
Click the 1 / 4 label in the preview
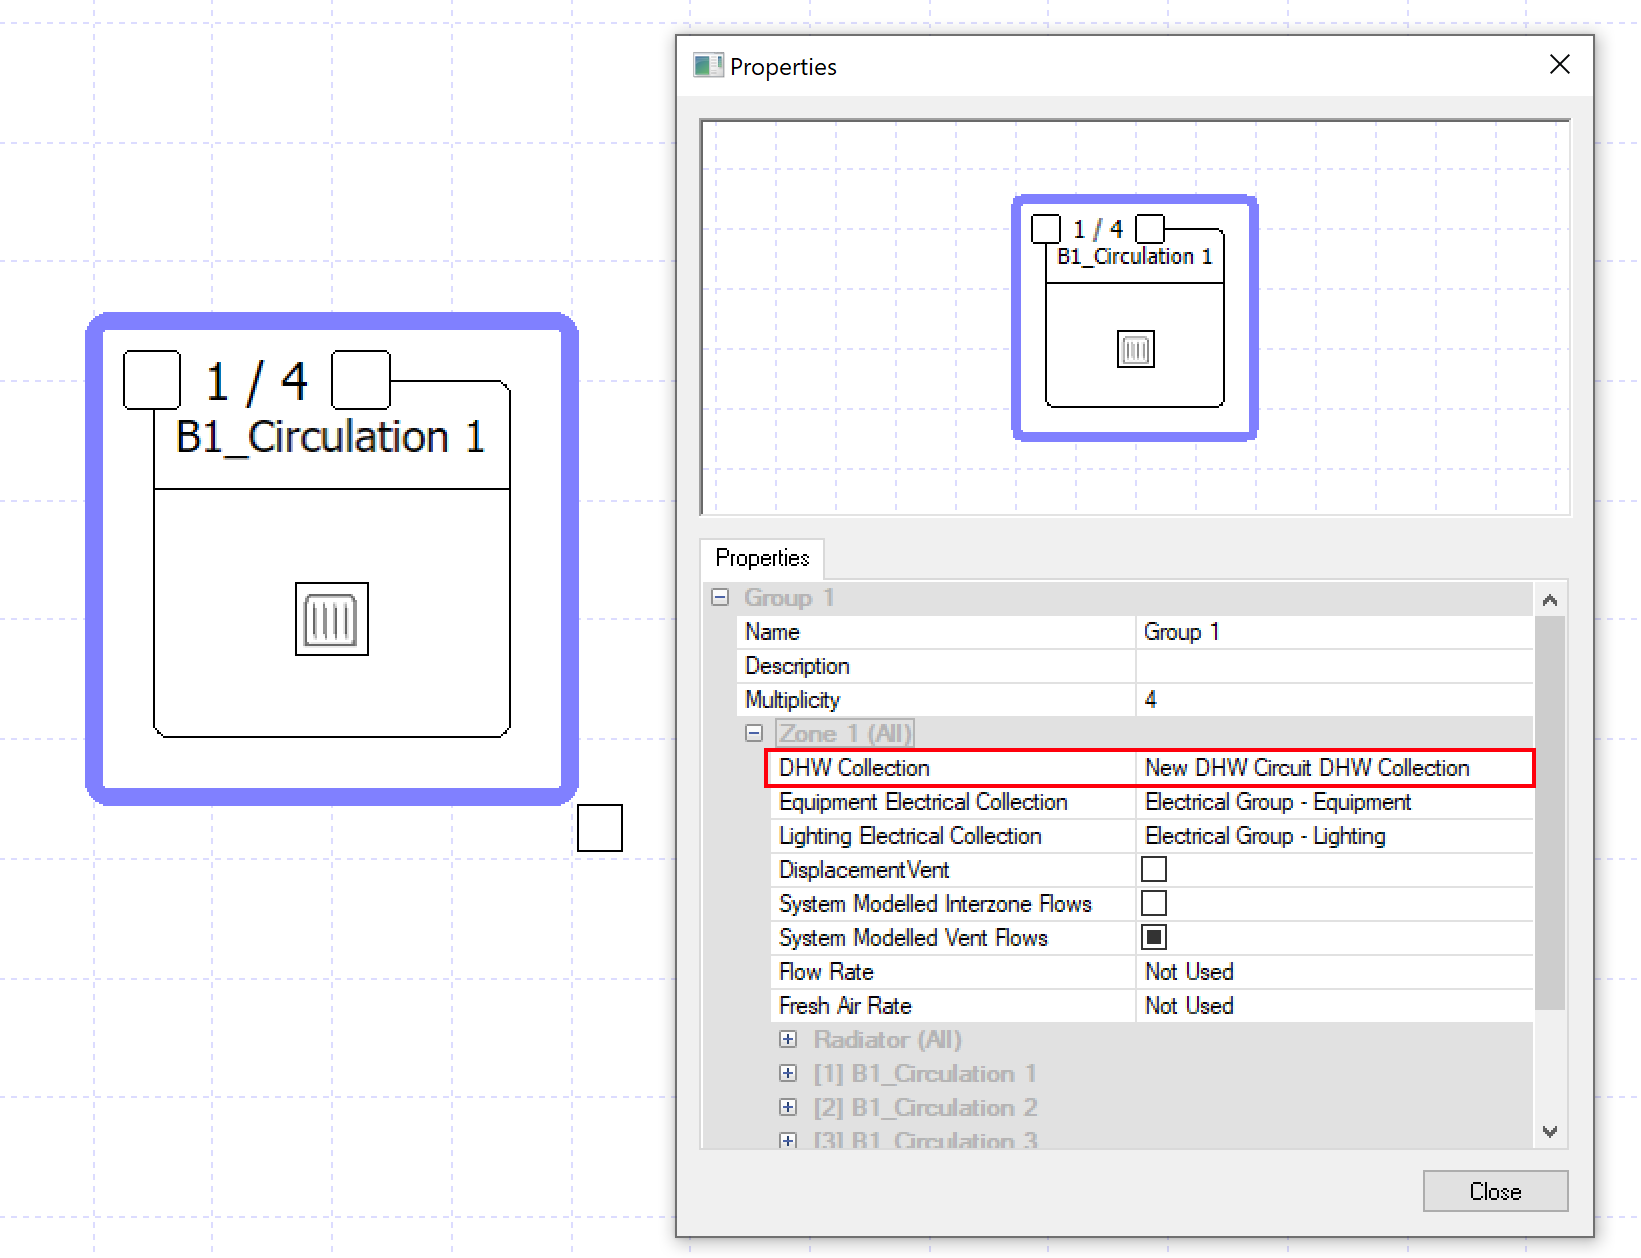[1098, 229]
